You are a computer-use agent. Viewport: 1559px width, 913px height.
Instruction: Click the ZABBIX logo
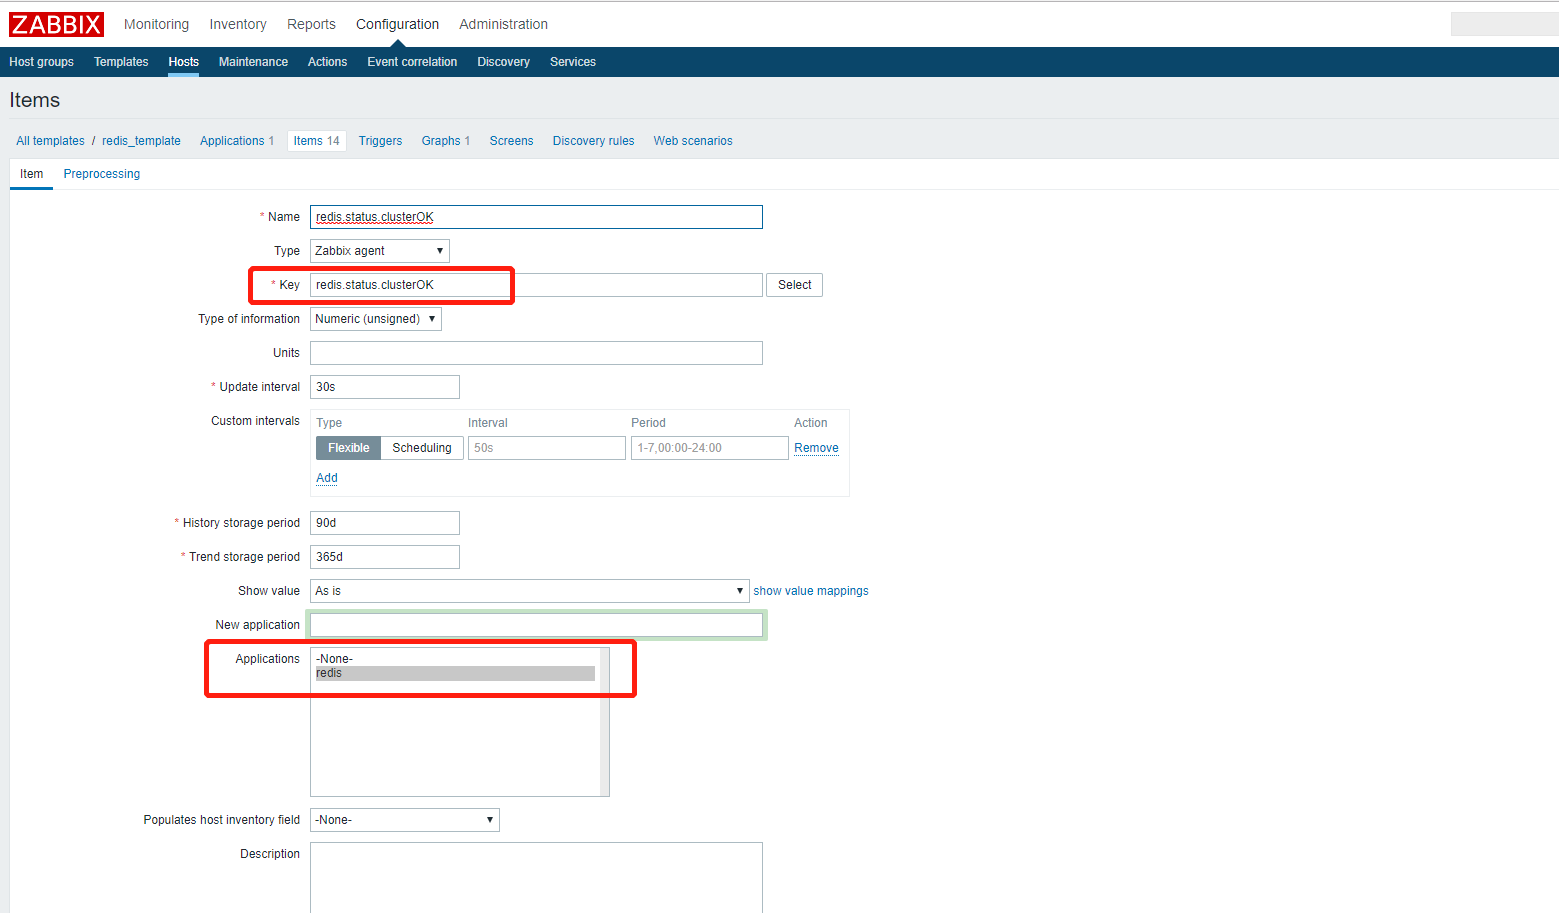point(56,24)
